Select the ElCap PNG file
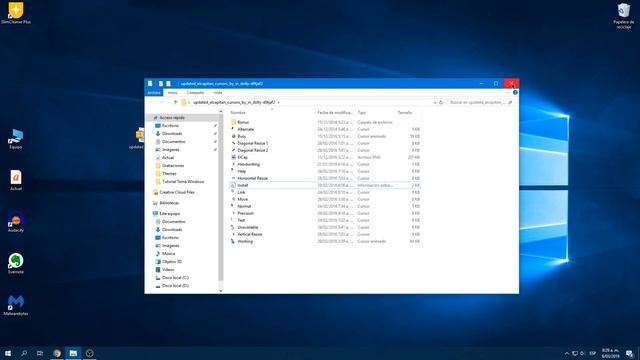 pyautogui.click(x=242, y=157)
